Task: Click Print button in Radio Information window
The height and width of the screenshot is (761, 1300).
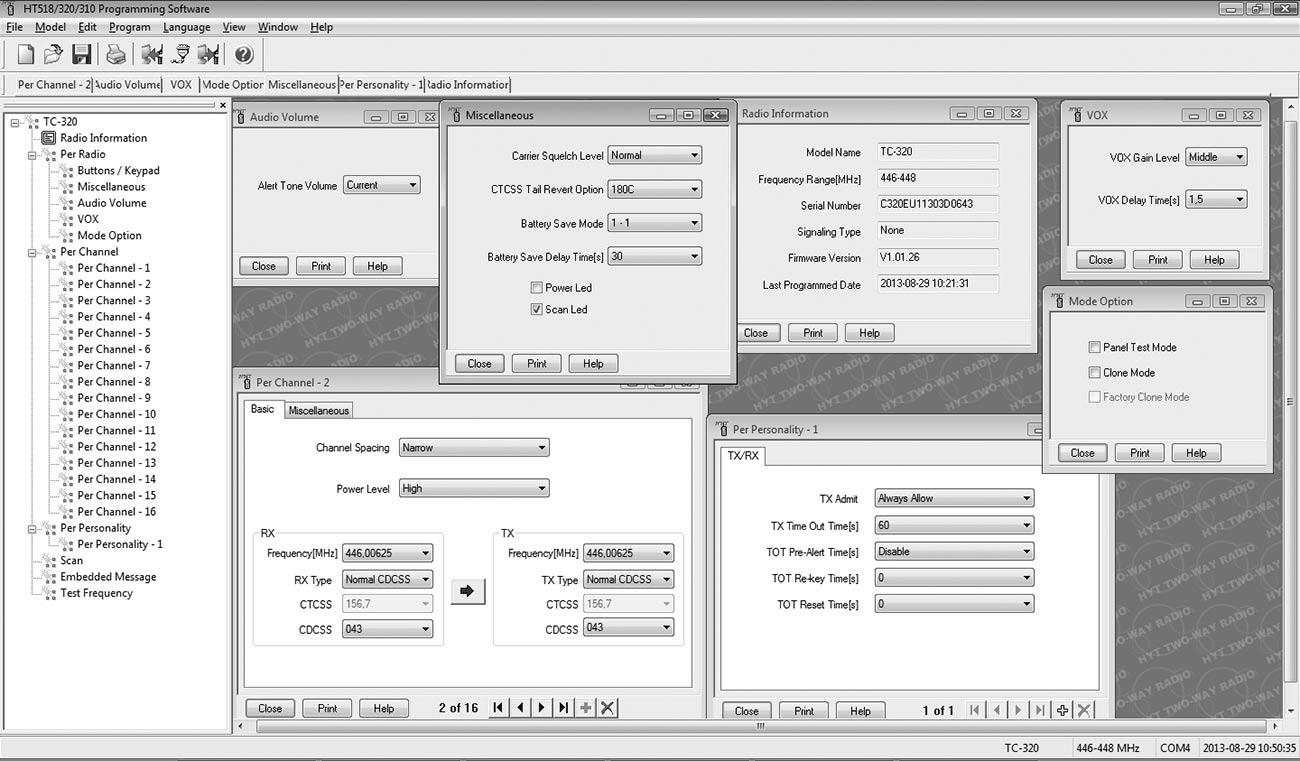Action: (812, 333)
